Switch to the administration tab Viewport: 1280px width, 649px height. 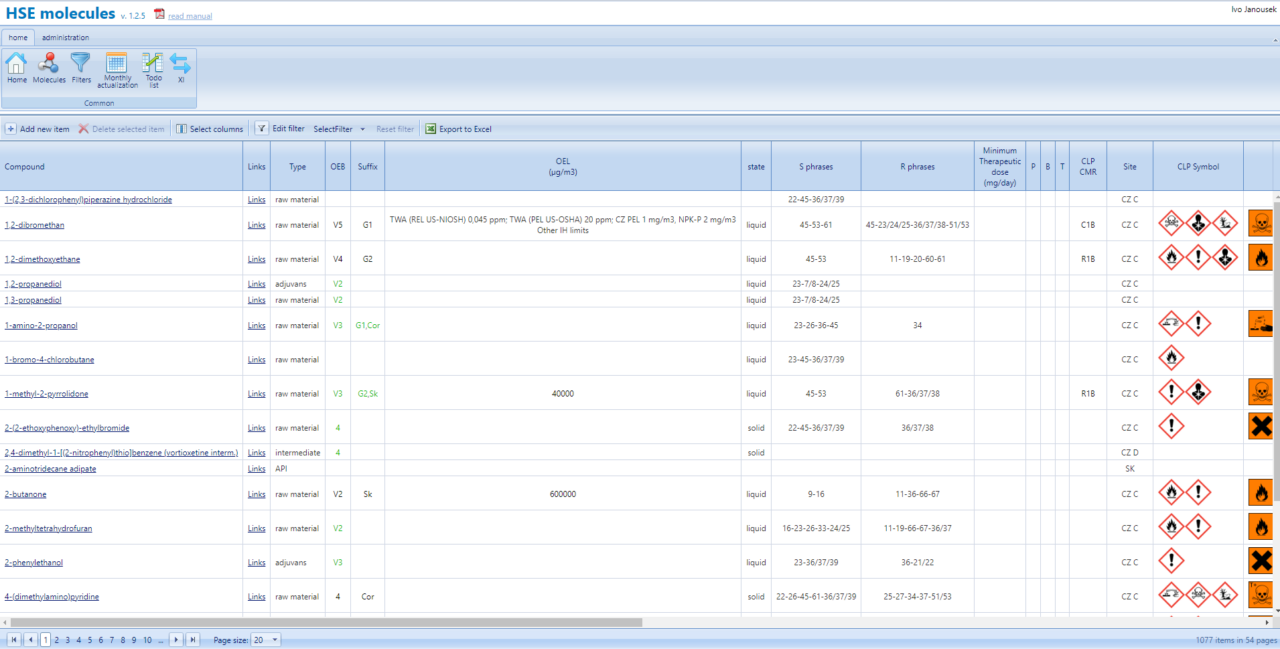pos(65,37)
